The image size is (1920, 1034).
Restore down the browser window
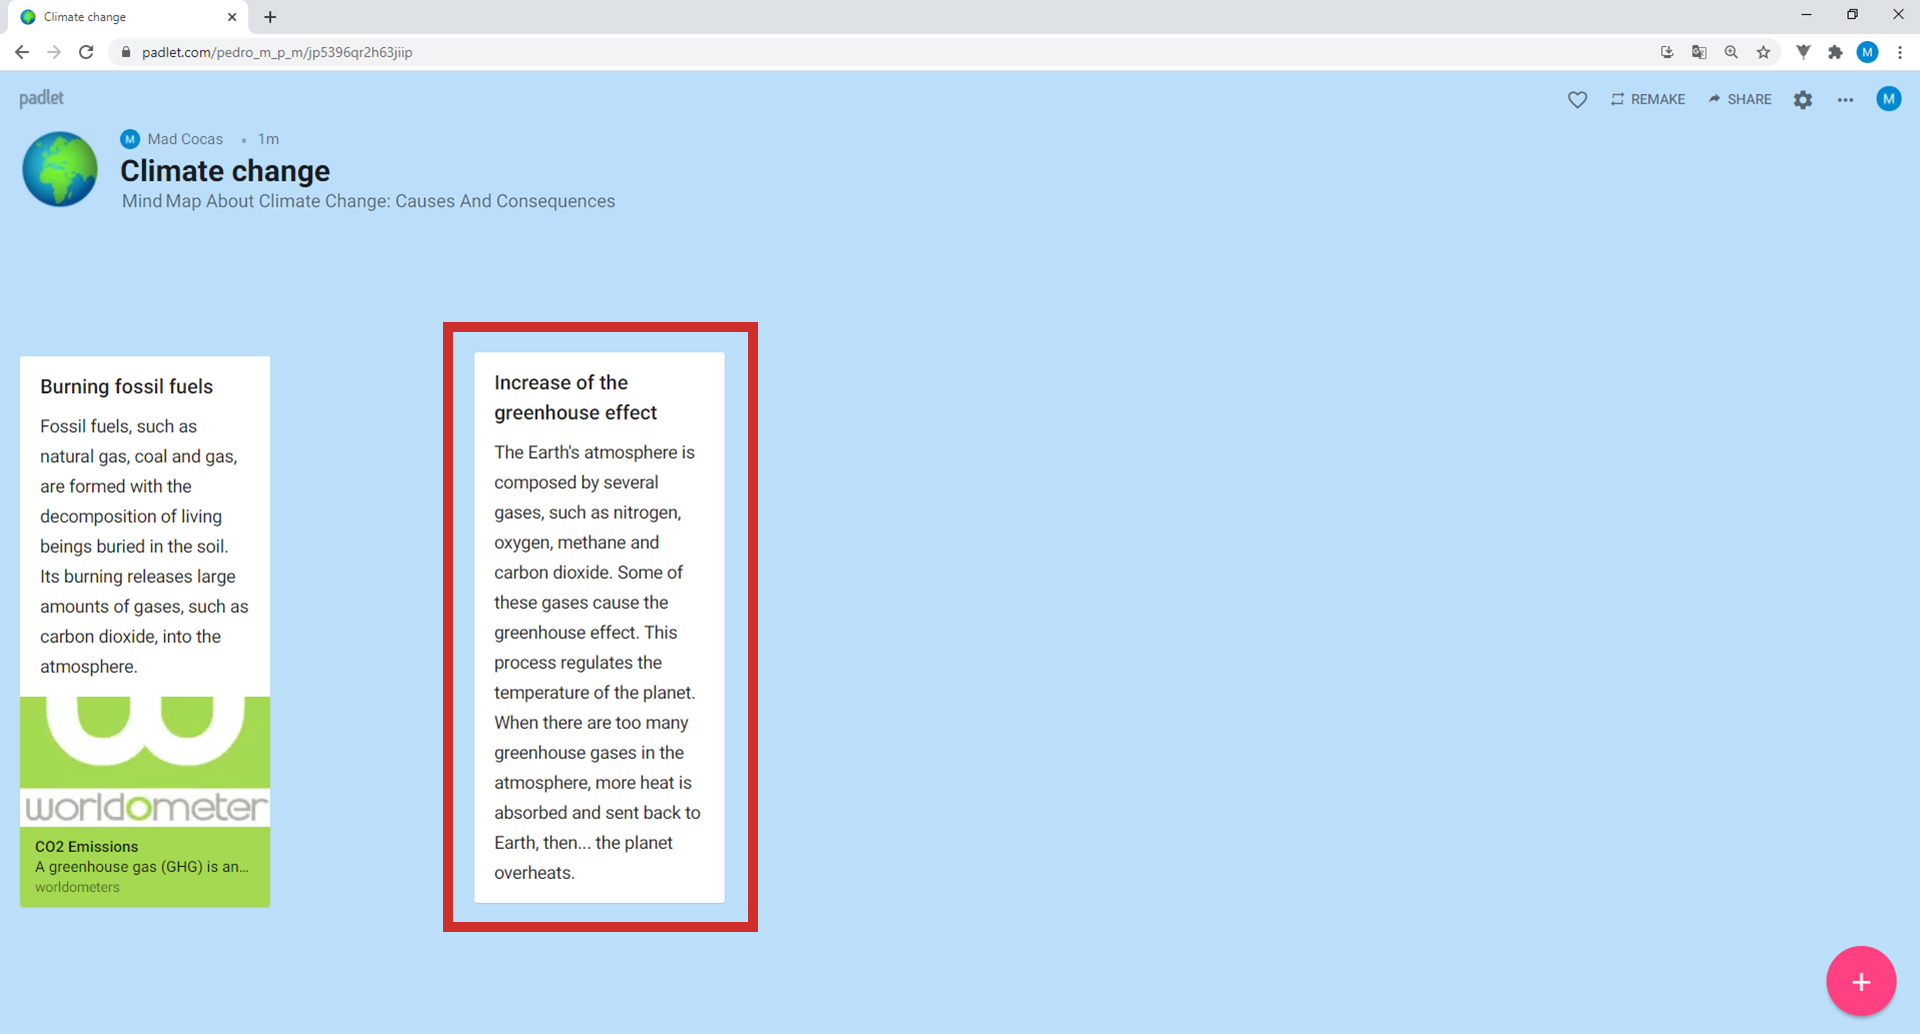pos(1852,15)
